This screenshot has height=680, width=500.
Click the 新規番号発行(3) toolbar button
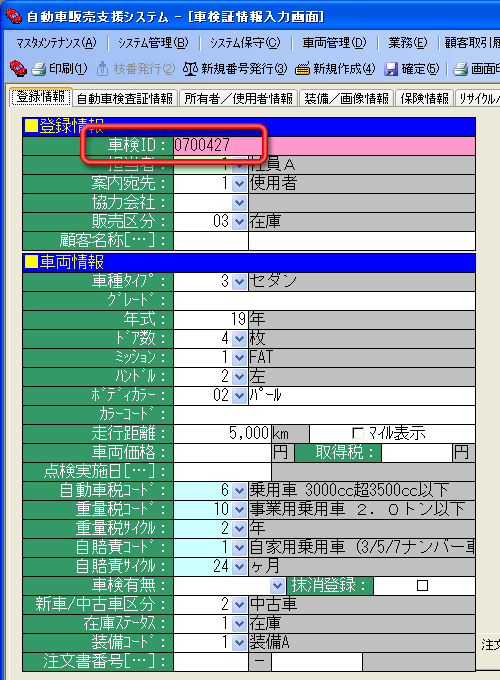coord(235,69)
